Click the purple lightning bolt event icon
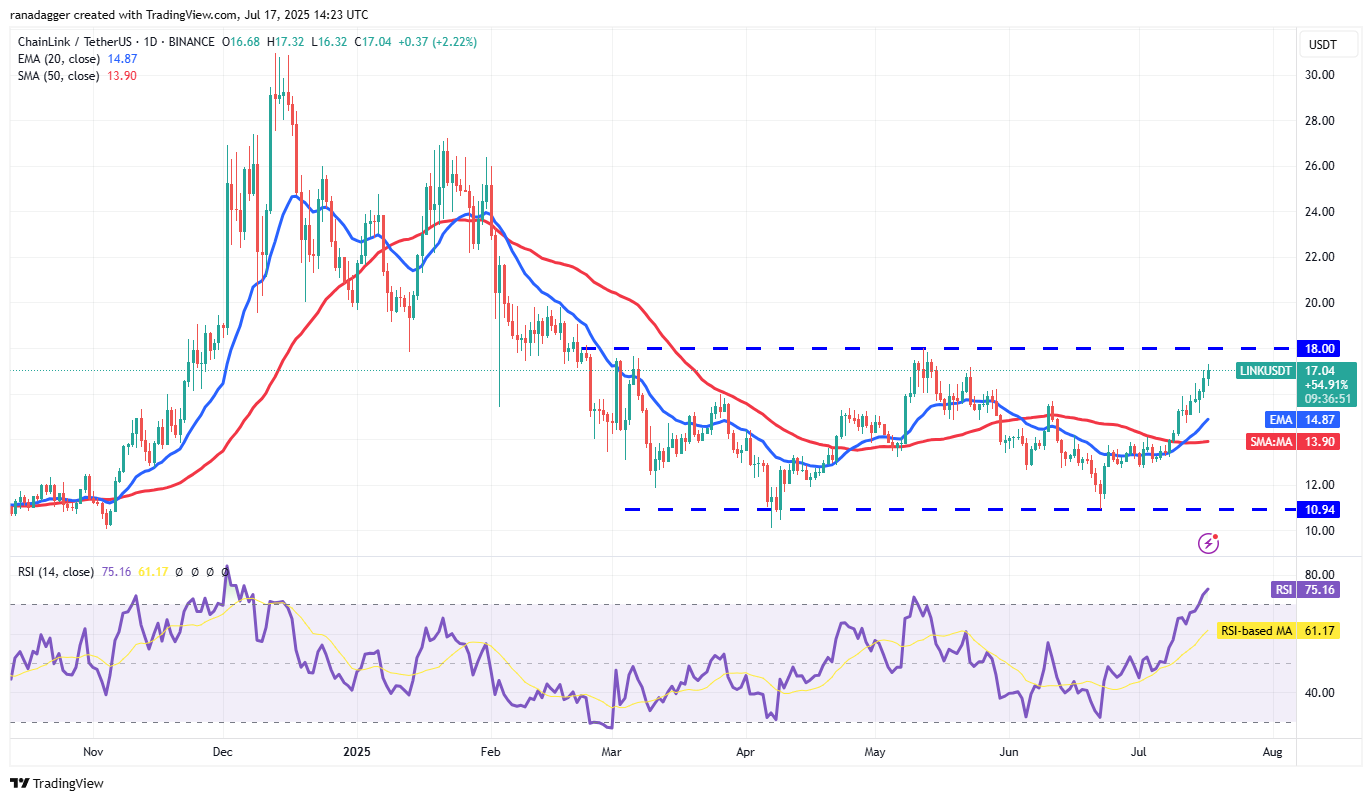Screen dimensions: 1372x801 point(1209,543)
